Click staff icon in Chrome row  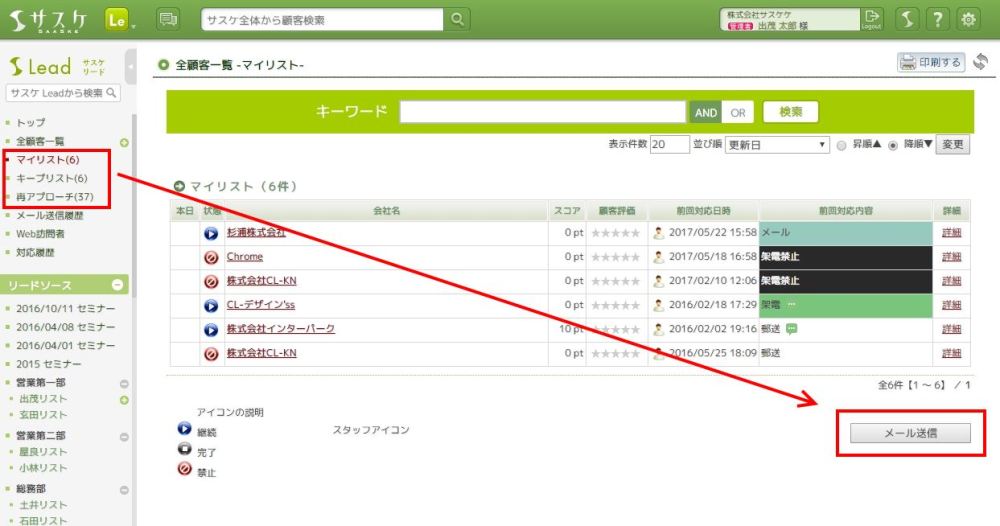click(x=659, y=257)
